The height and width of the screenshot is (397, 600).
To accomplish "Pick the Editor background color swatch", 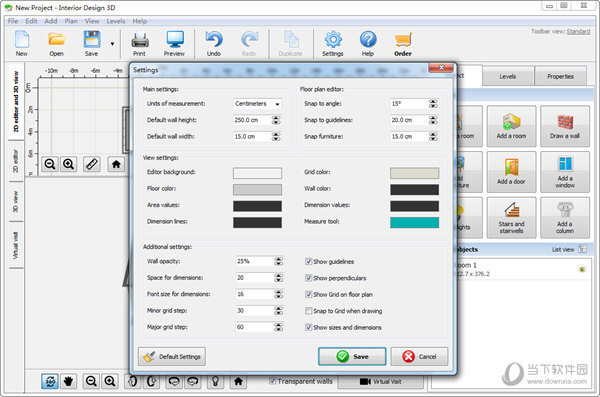I will click(258, 173).
